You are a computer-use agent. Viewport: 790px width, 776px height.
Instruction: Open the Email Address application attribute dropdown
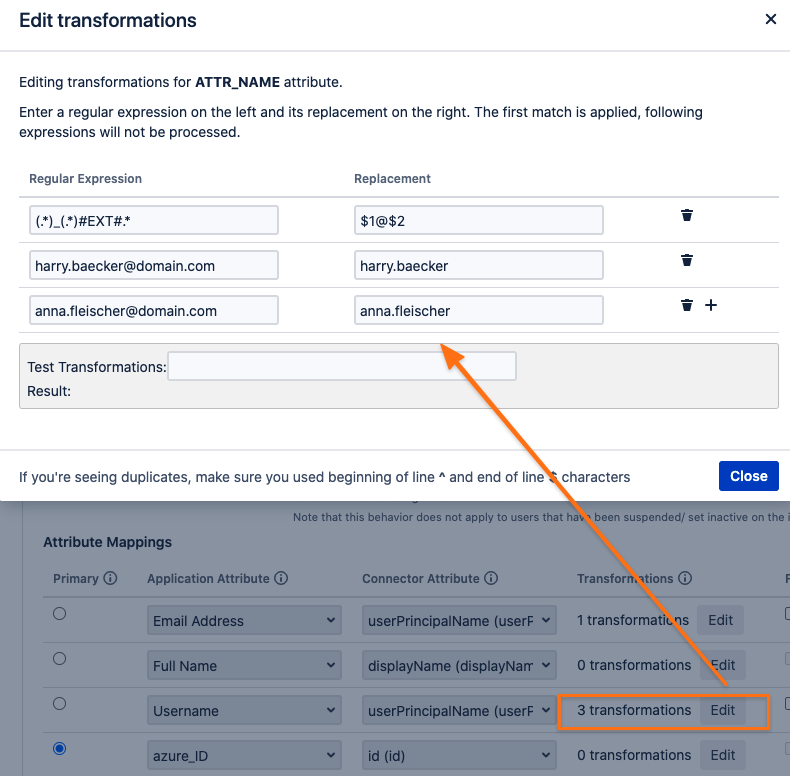(244, 620)
